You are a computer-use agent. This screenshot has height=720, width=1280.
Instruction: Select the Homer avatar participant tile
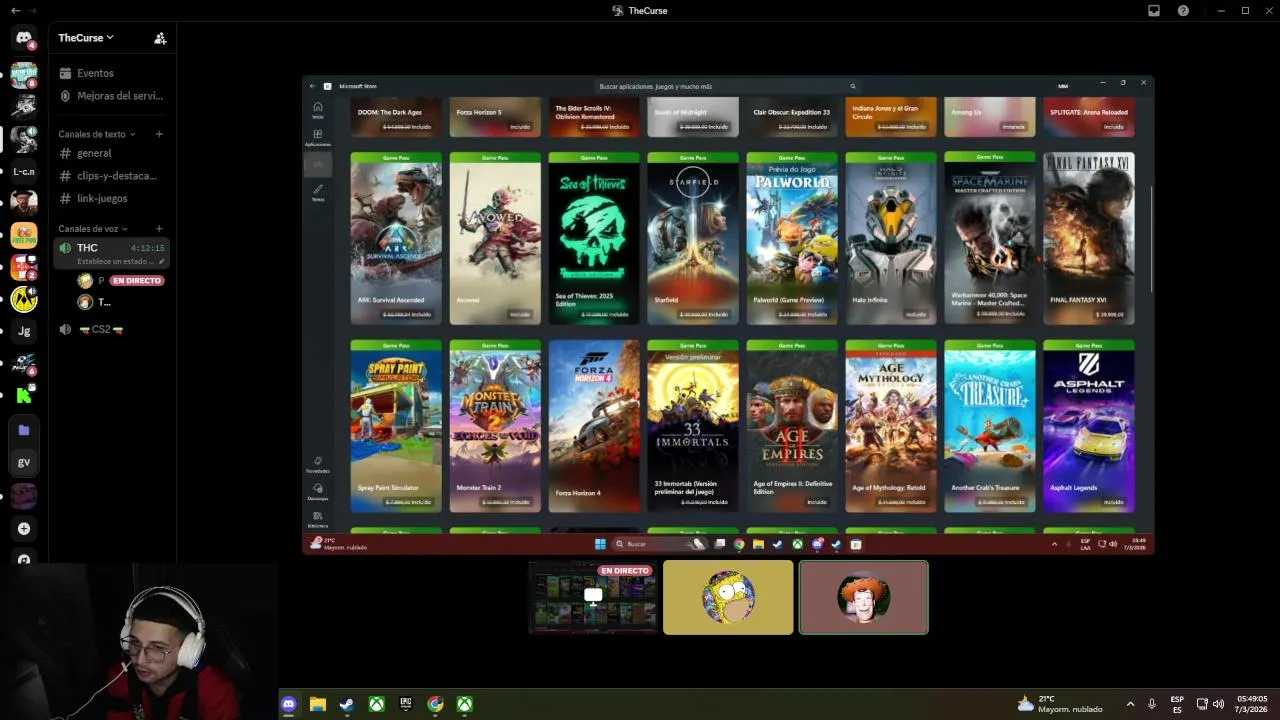[728, 597]
